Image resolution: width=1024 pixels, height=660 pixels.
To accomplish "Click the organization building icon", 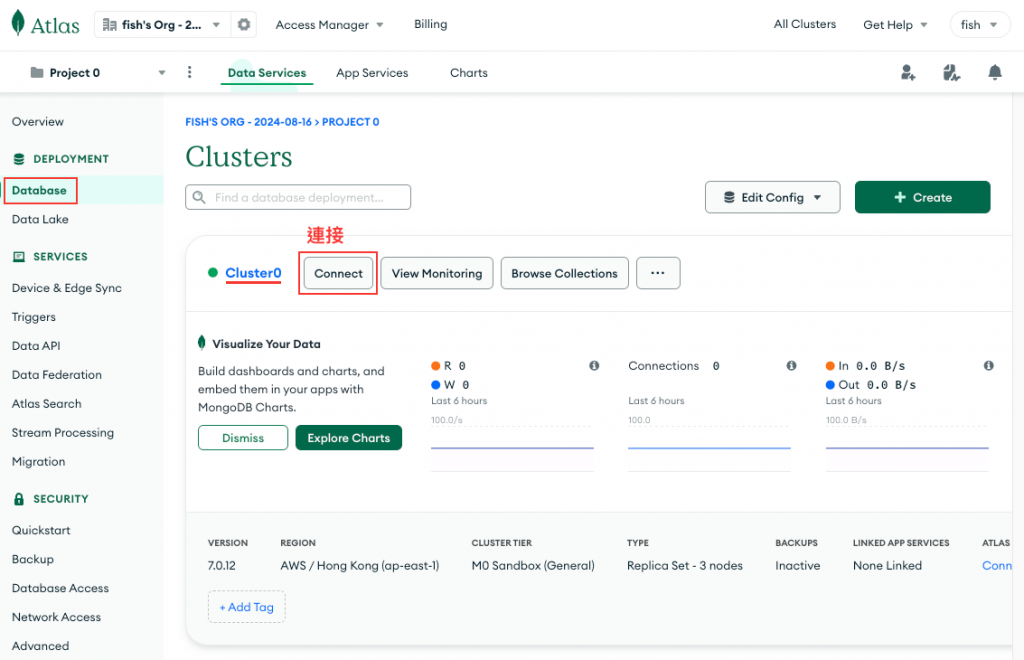I will pyautogui.click(x=110, y=25).
